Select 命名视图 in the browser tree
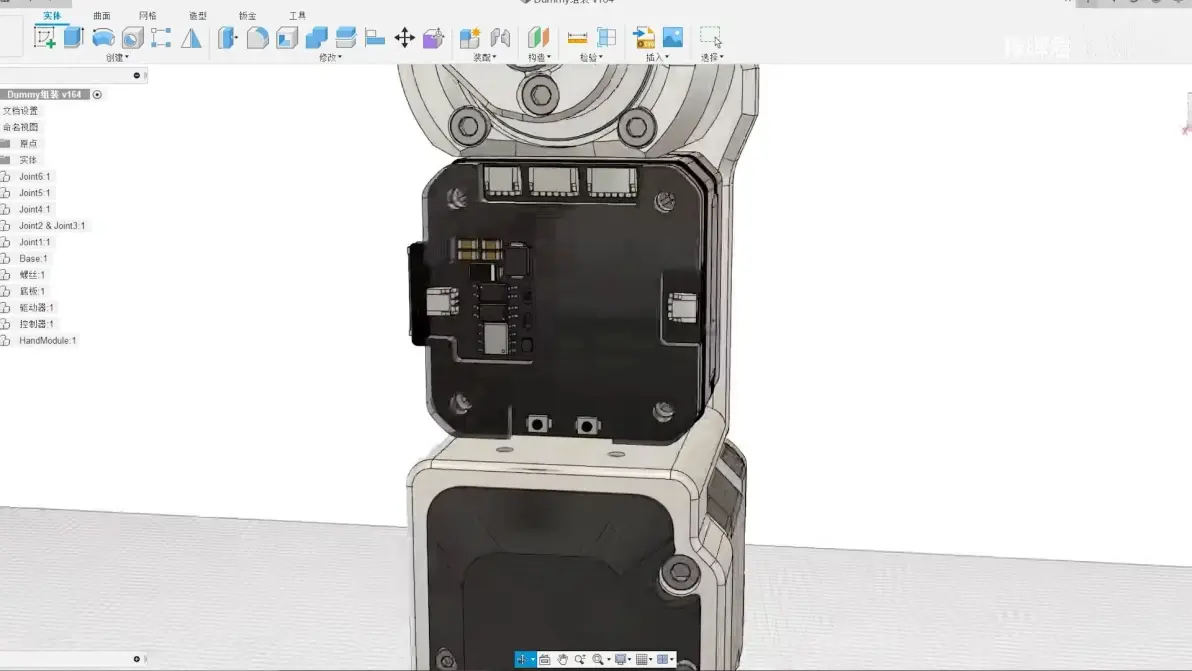1192x671 pixels. point(21,128)
